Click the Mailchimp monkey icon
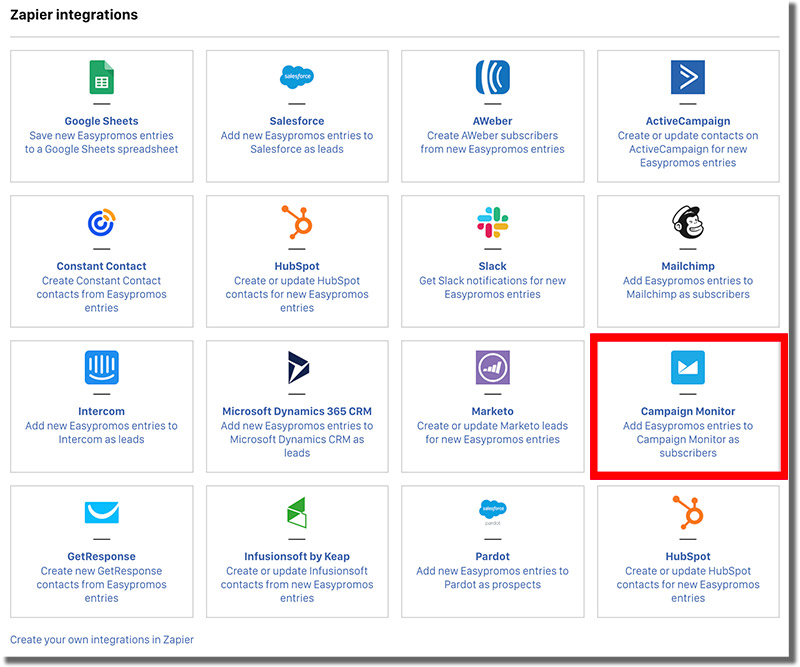This screenshot has height=667, width=800. click(x=688, y=222)
